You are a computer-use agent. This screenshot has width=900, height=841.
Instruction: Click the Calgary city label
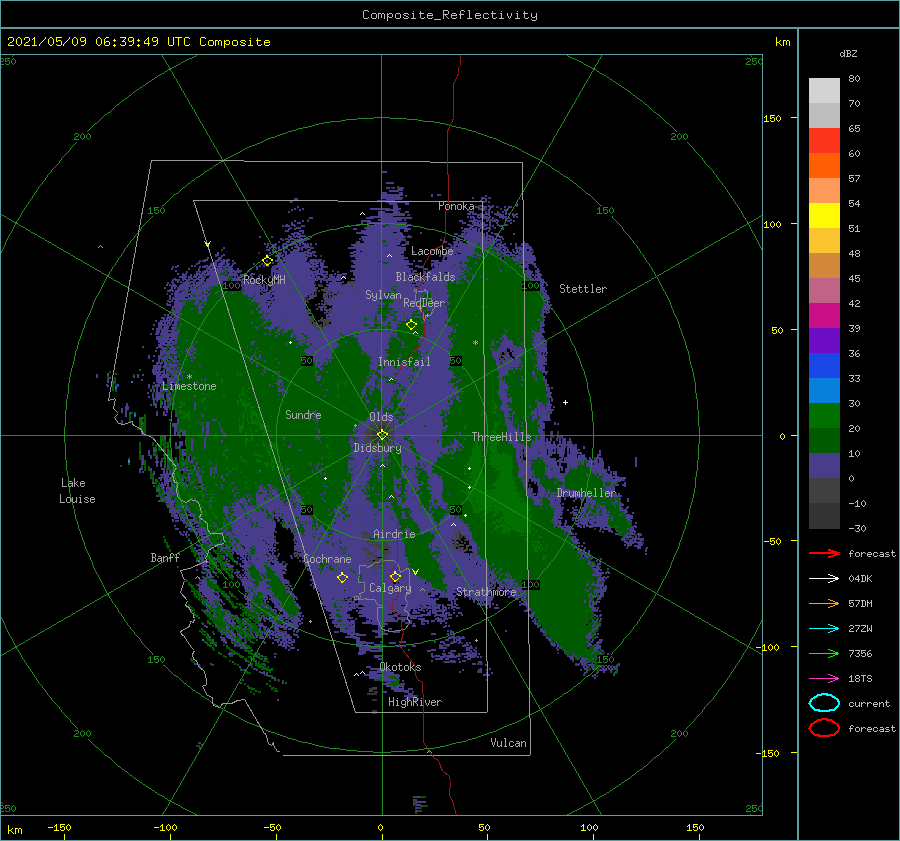(390, 588)
